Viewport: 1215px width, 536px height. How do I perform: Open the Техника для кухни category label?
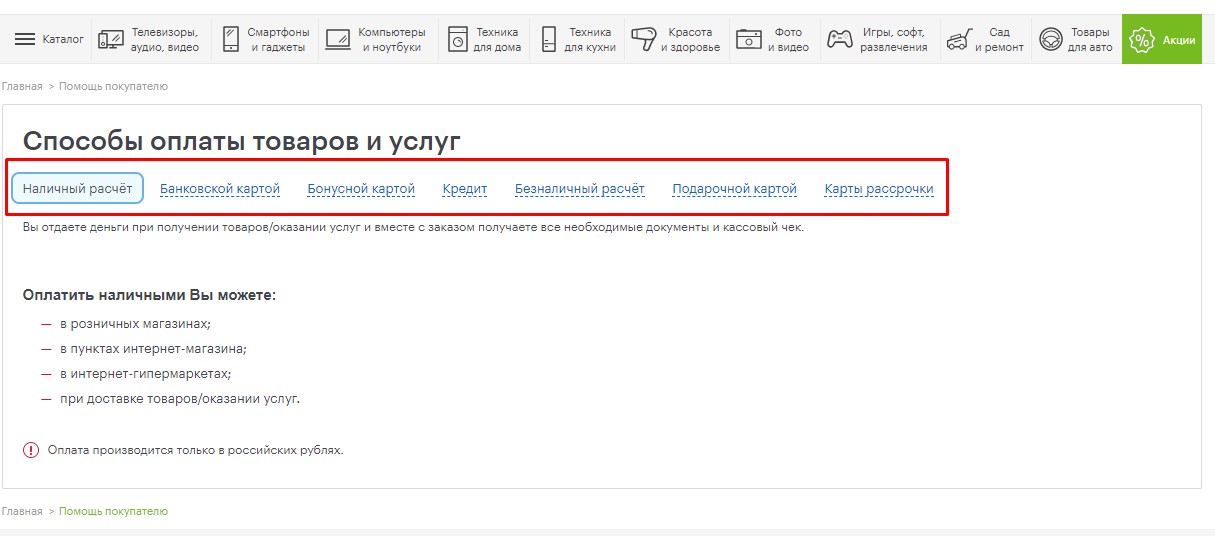point(590,40)
